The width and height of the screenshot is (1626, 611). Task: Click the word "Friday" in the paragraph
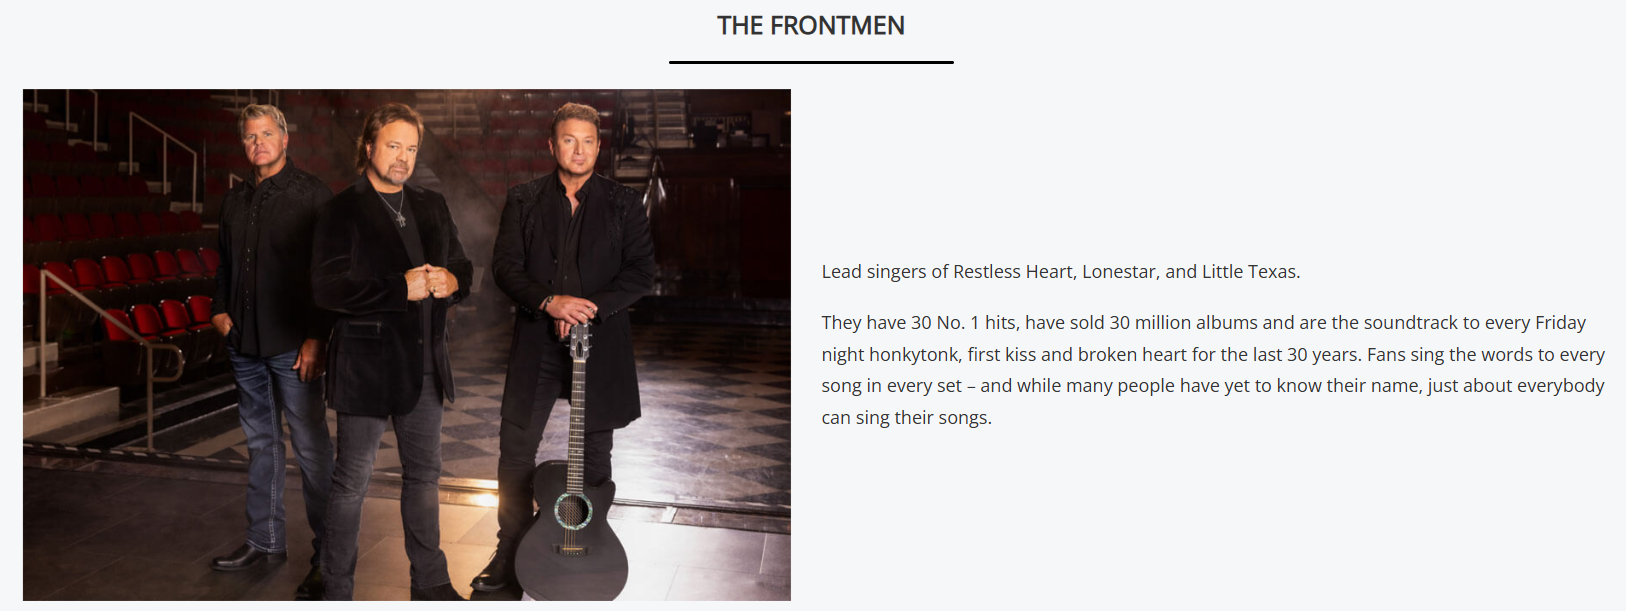1560,323
